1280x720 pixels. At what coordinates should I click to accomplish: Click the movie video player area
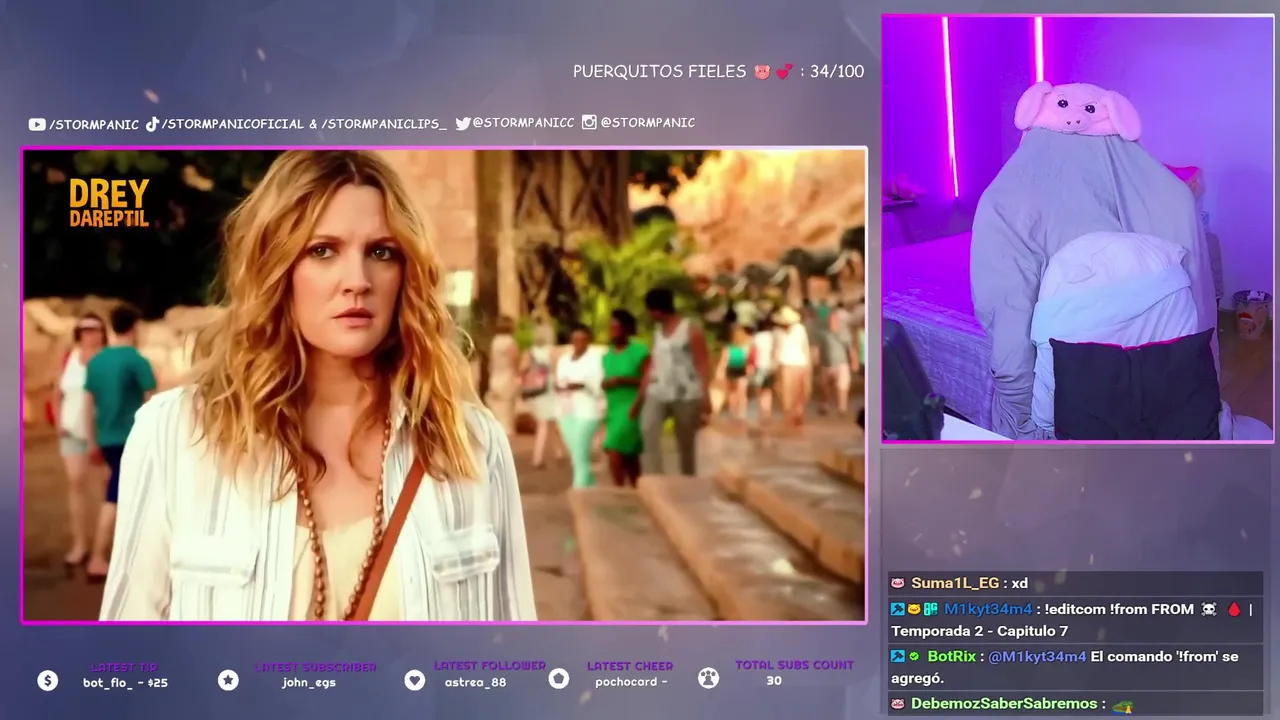pos(444,385)
